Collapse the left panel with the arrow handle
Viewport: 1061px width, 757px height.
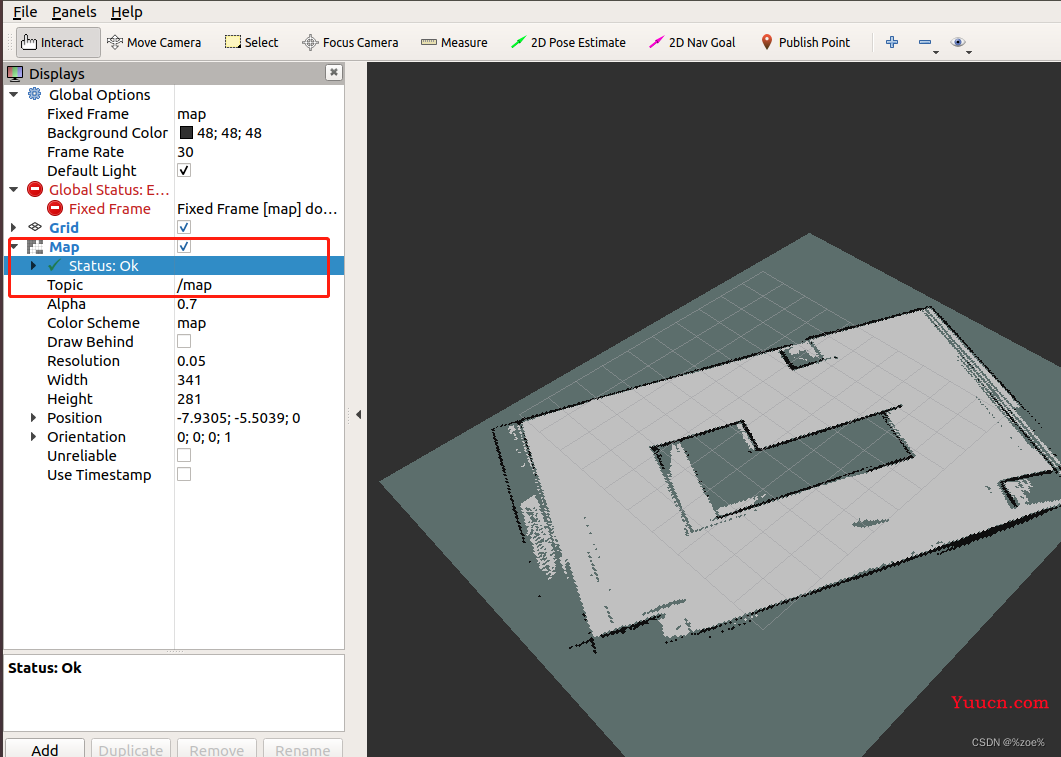(358, 414)
